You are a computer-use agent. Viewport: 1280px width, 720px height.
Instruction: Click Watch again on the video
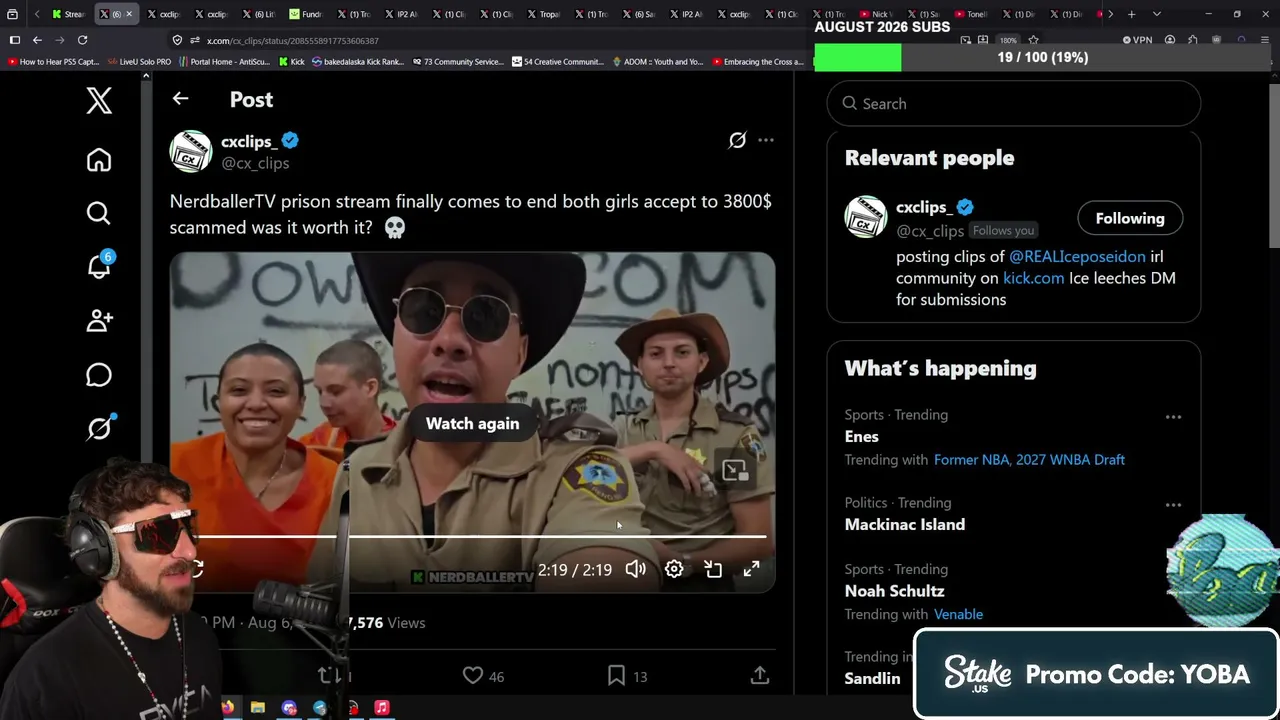(472, 423)
